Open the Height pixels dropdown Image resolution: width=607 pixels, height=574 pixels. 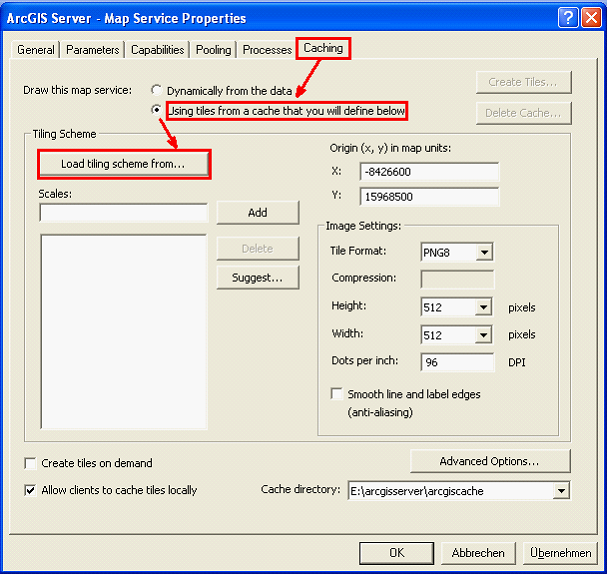[x=484, y=307]
